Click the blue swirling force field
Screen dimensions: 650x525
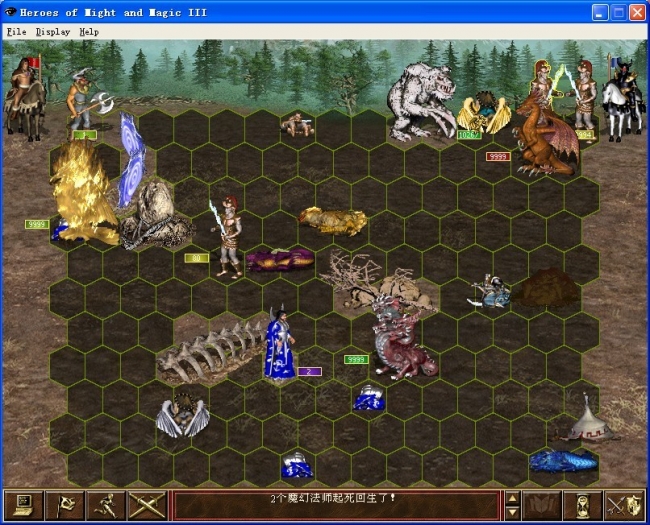132,160
